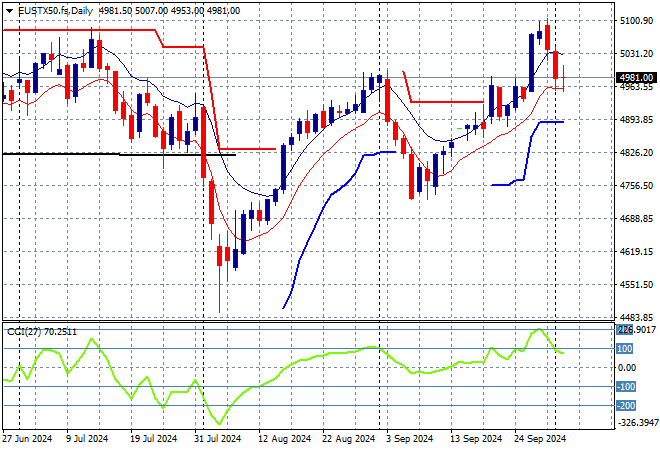Click the EUSTX50.fs,Daily chart title

(x=50, y=8)
